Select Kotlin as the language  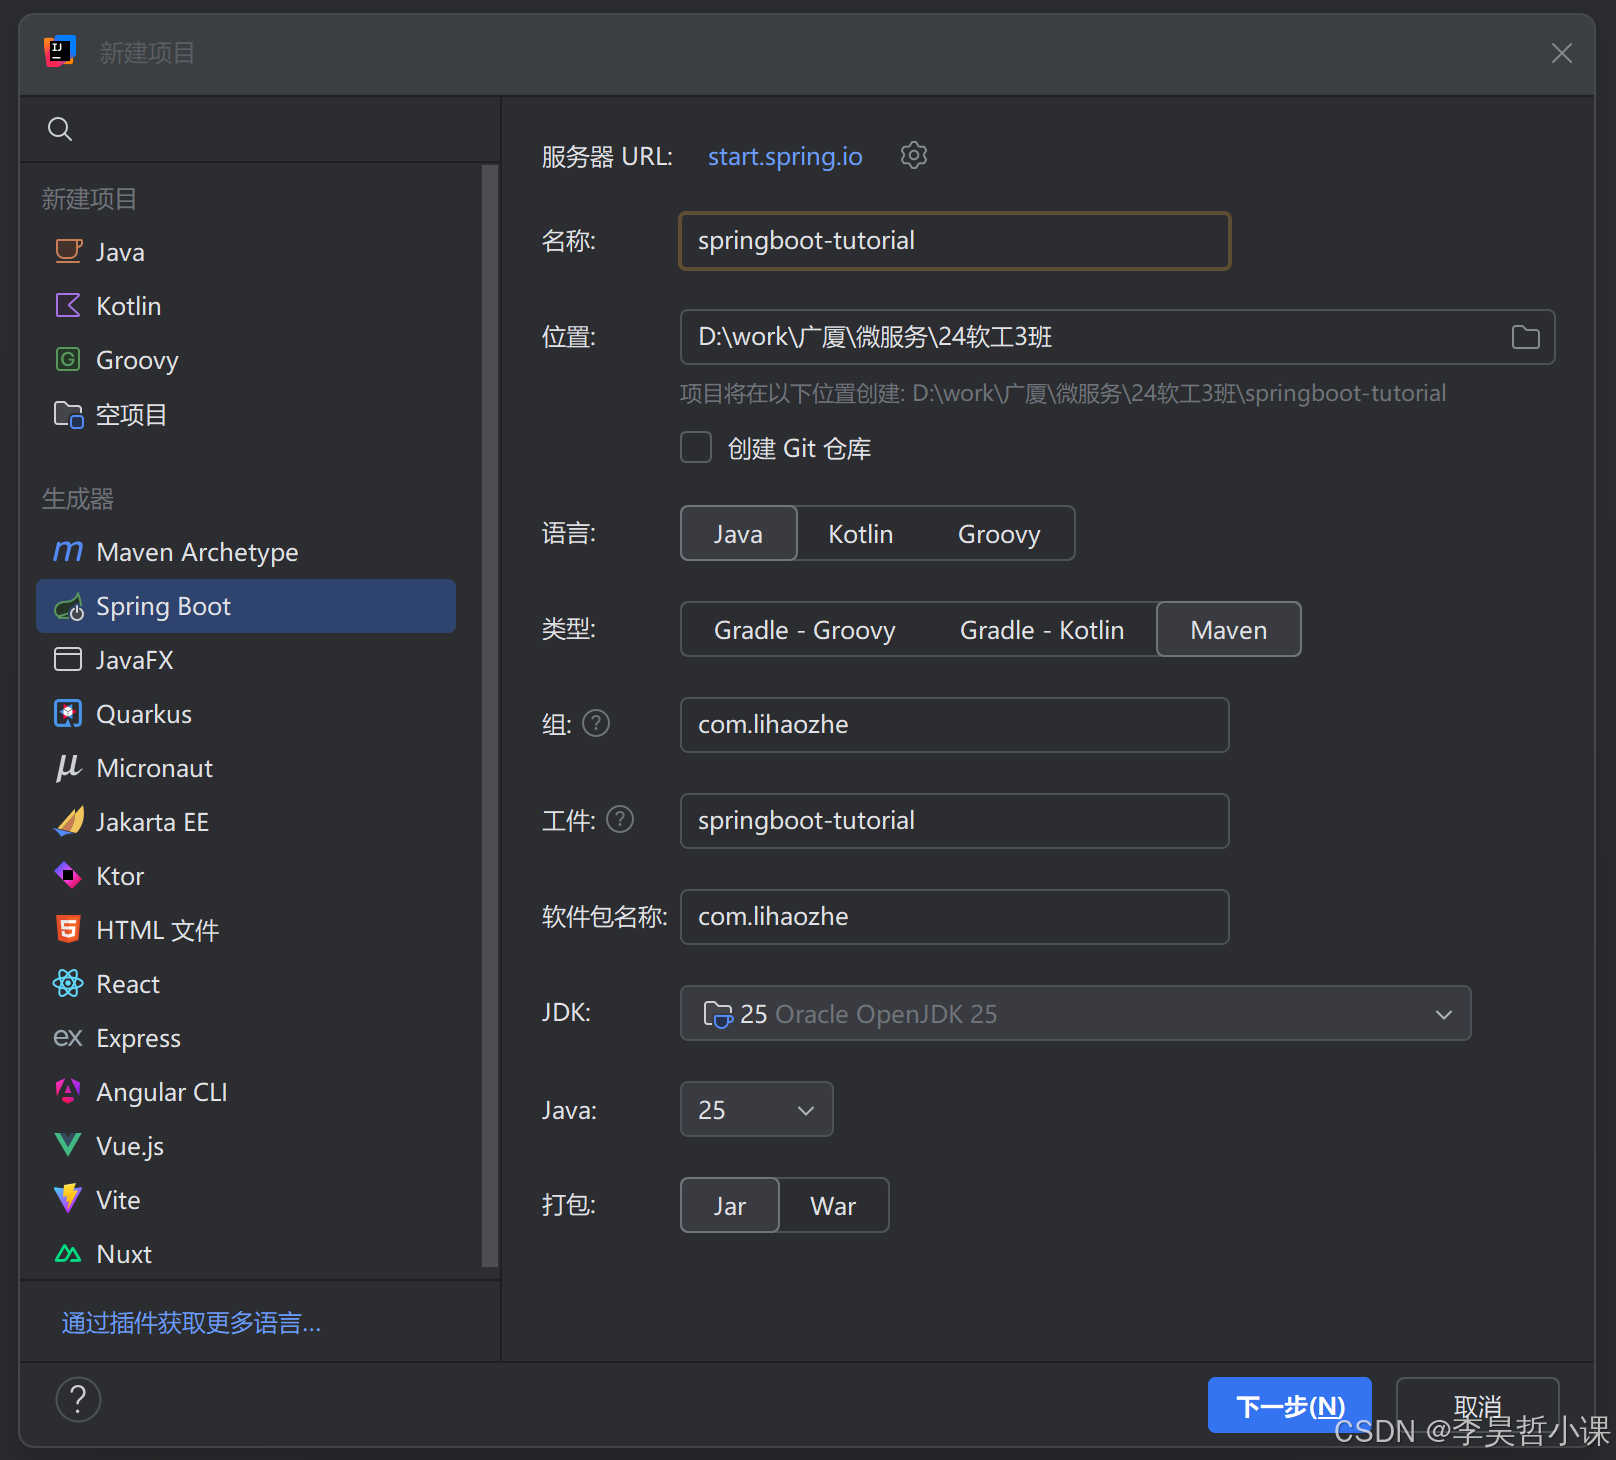(860, 533)
